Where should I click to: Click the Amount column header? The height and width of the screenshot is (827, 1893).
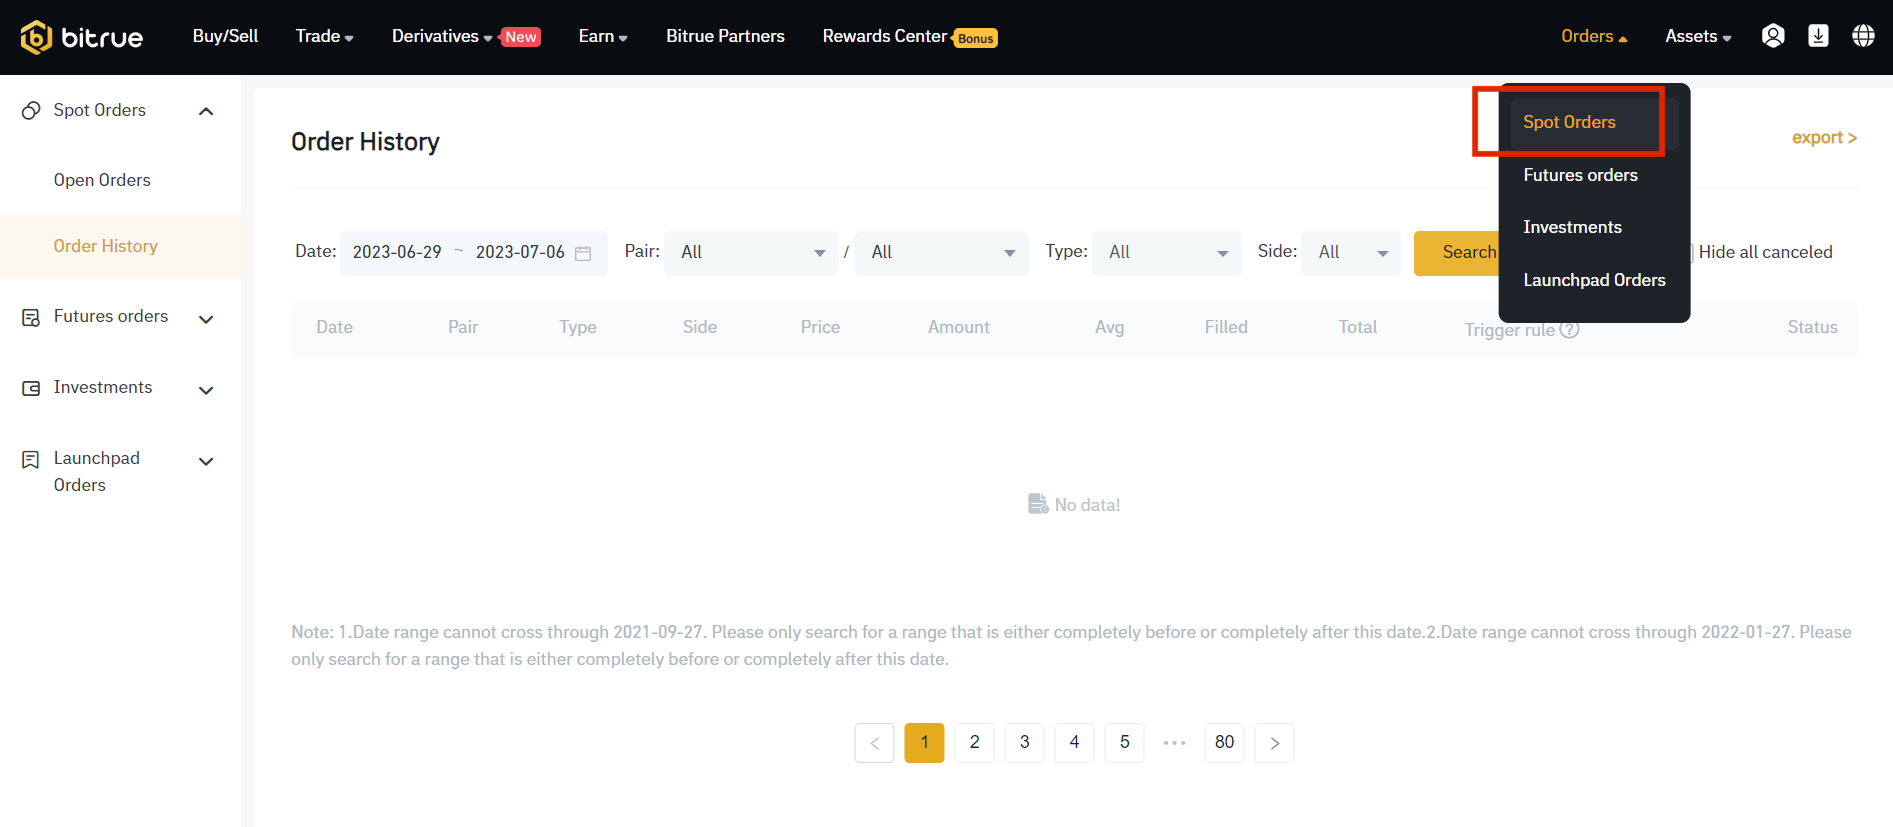click(958, 327)
